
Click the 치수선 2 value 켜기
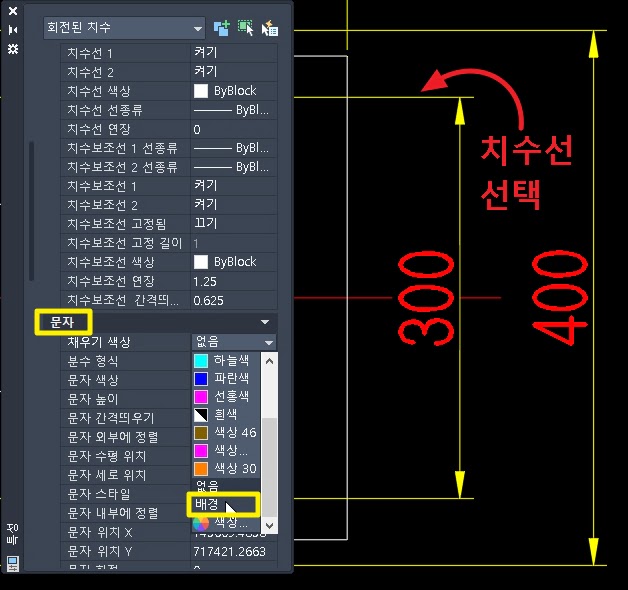(234, 72)
